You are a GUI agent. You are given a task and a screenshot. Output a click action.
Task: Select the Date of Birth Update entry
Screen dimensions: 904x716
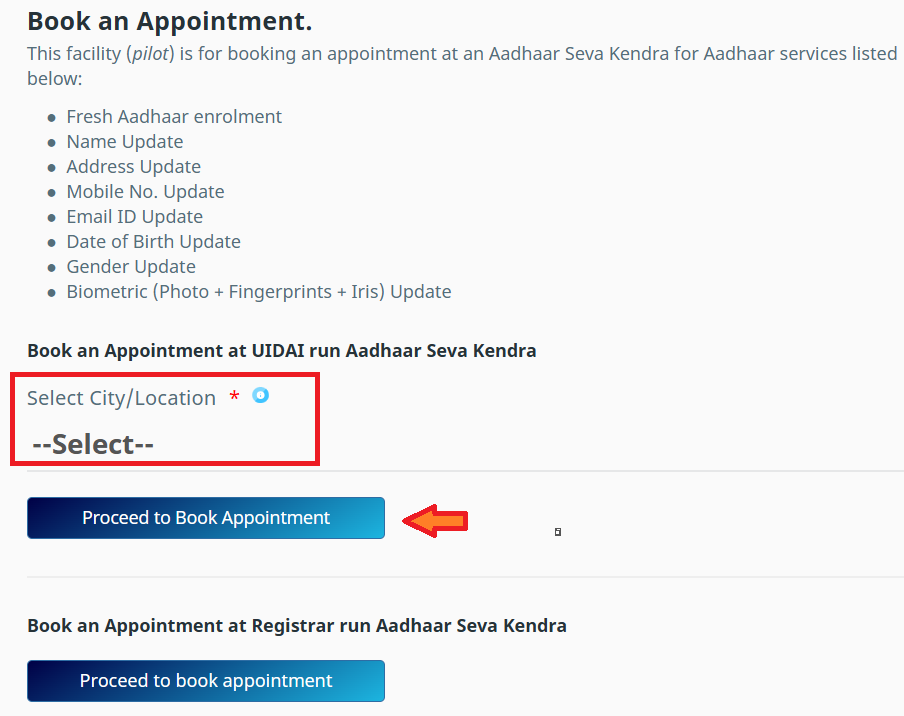coord(153,242)
